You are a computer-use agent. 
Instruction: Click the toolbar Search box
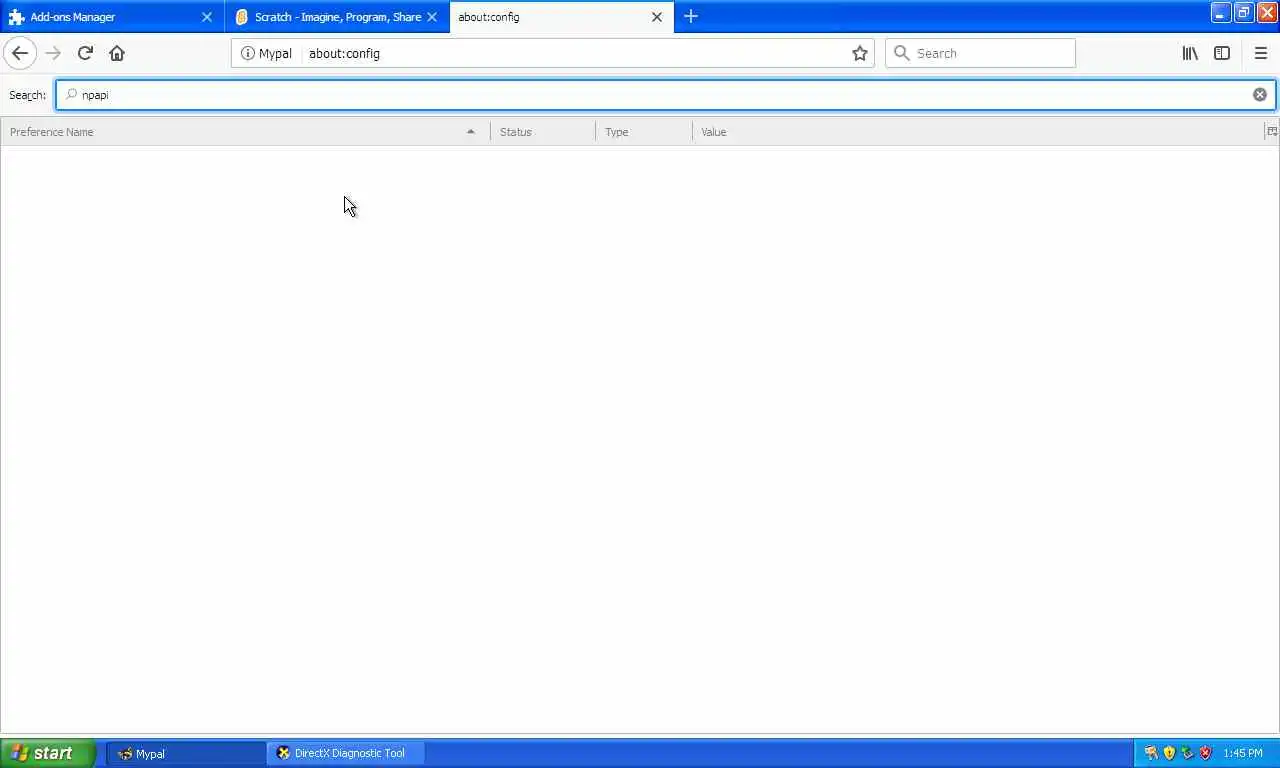980,53
